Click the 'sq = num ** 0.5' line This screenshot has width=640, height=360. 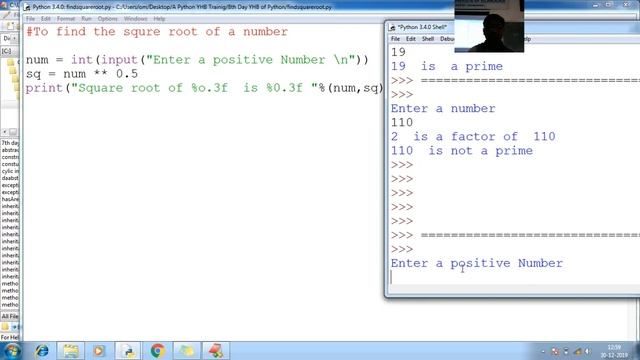point(82,74)
